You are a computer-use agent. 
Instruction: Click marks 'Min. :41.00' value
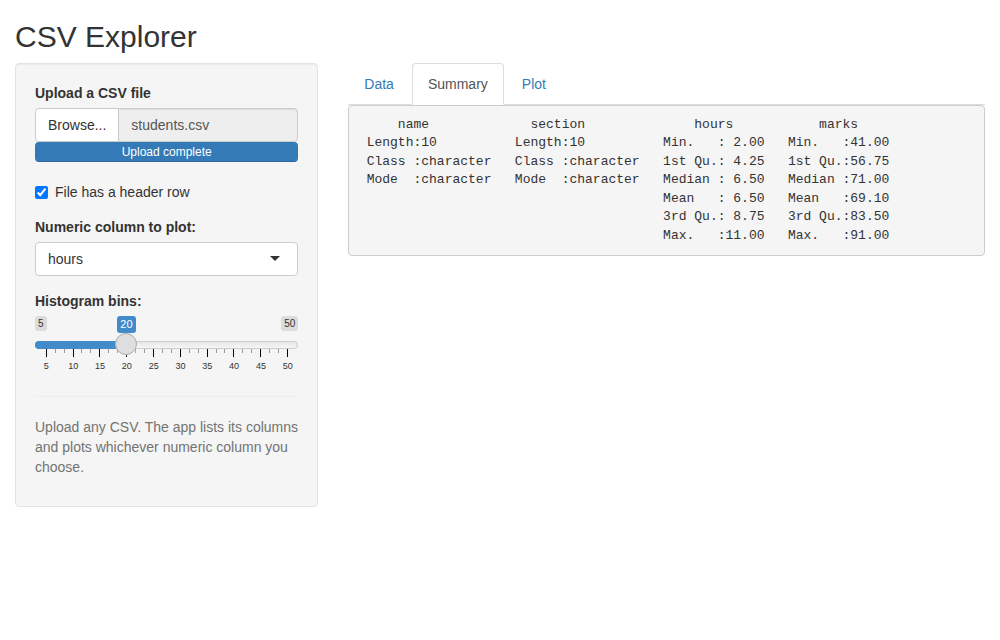[838, 142]
